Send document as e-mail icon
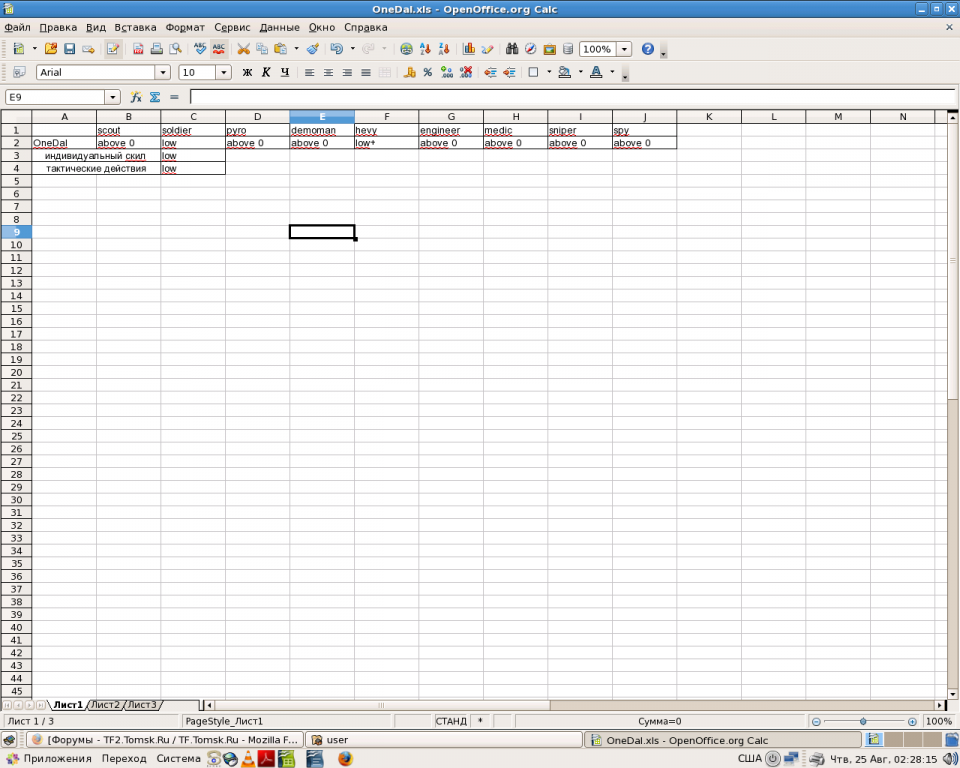960x768 pixels. [x=88, y=49]
